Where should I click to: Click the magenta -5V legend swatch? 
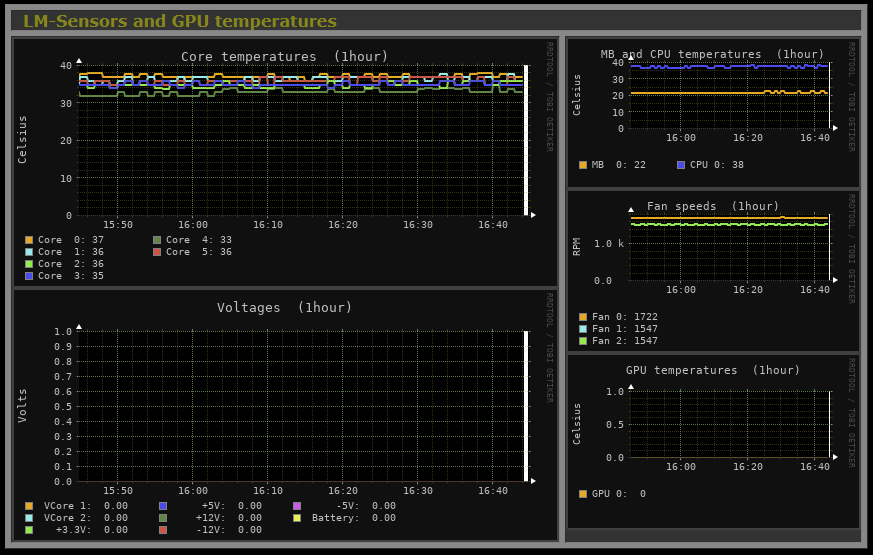[x=297, y=506]
